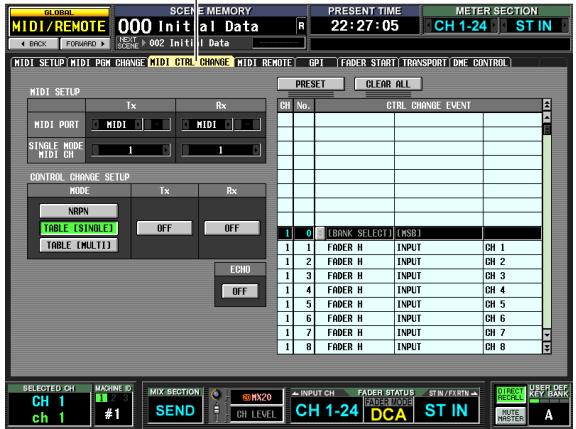
Task: Click single-up scroll arrow of event list
Action: [x=547, y=118]
